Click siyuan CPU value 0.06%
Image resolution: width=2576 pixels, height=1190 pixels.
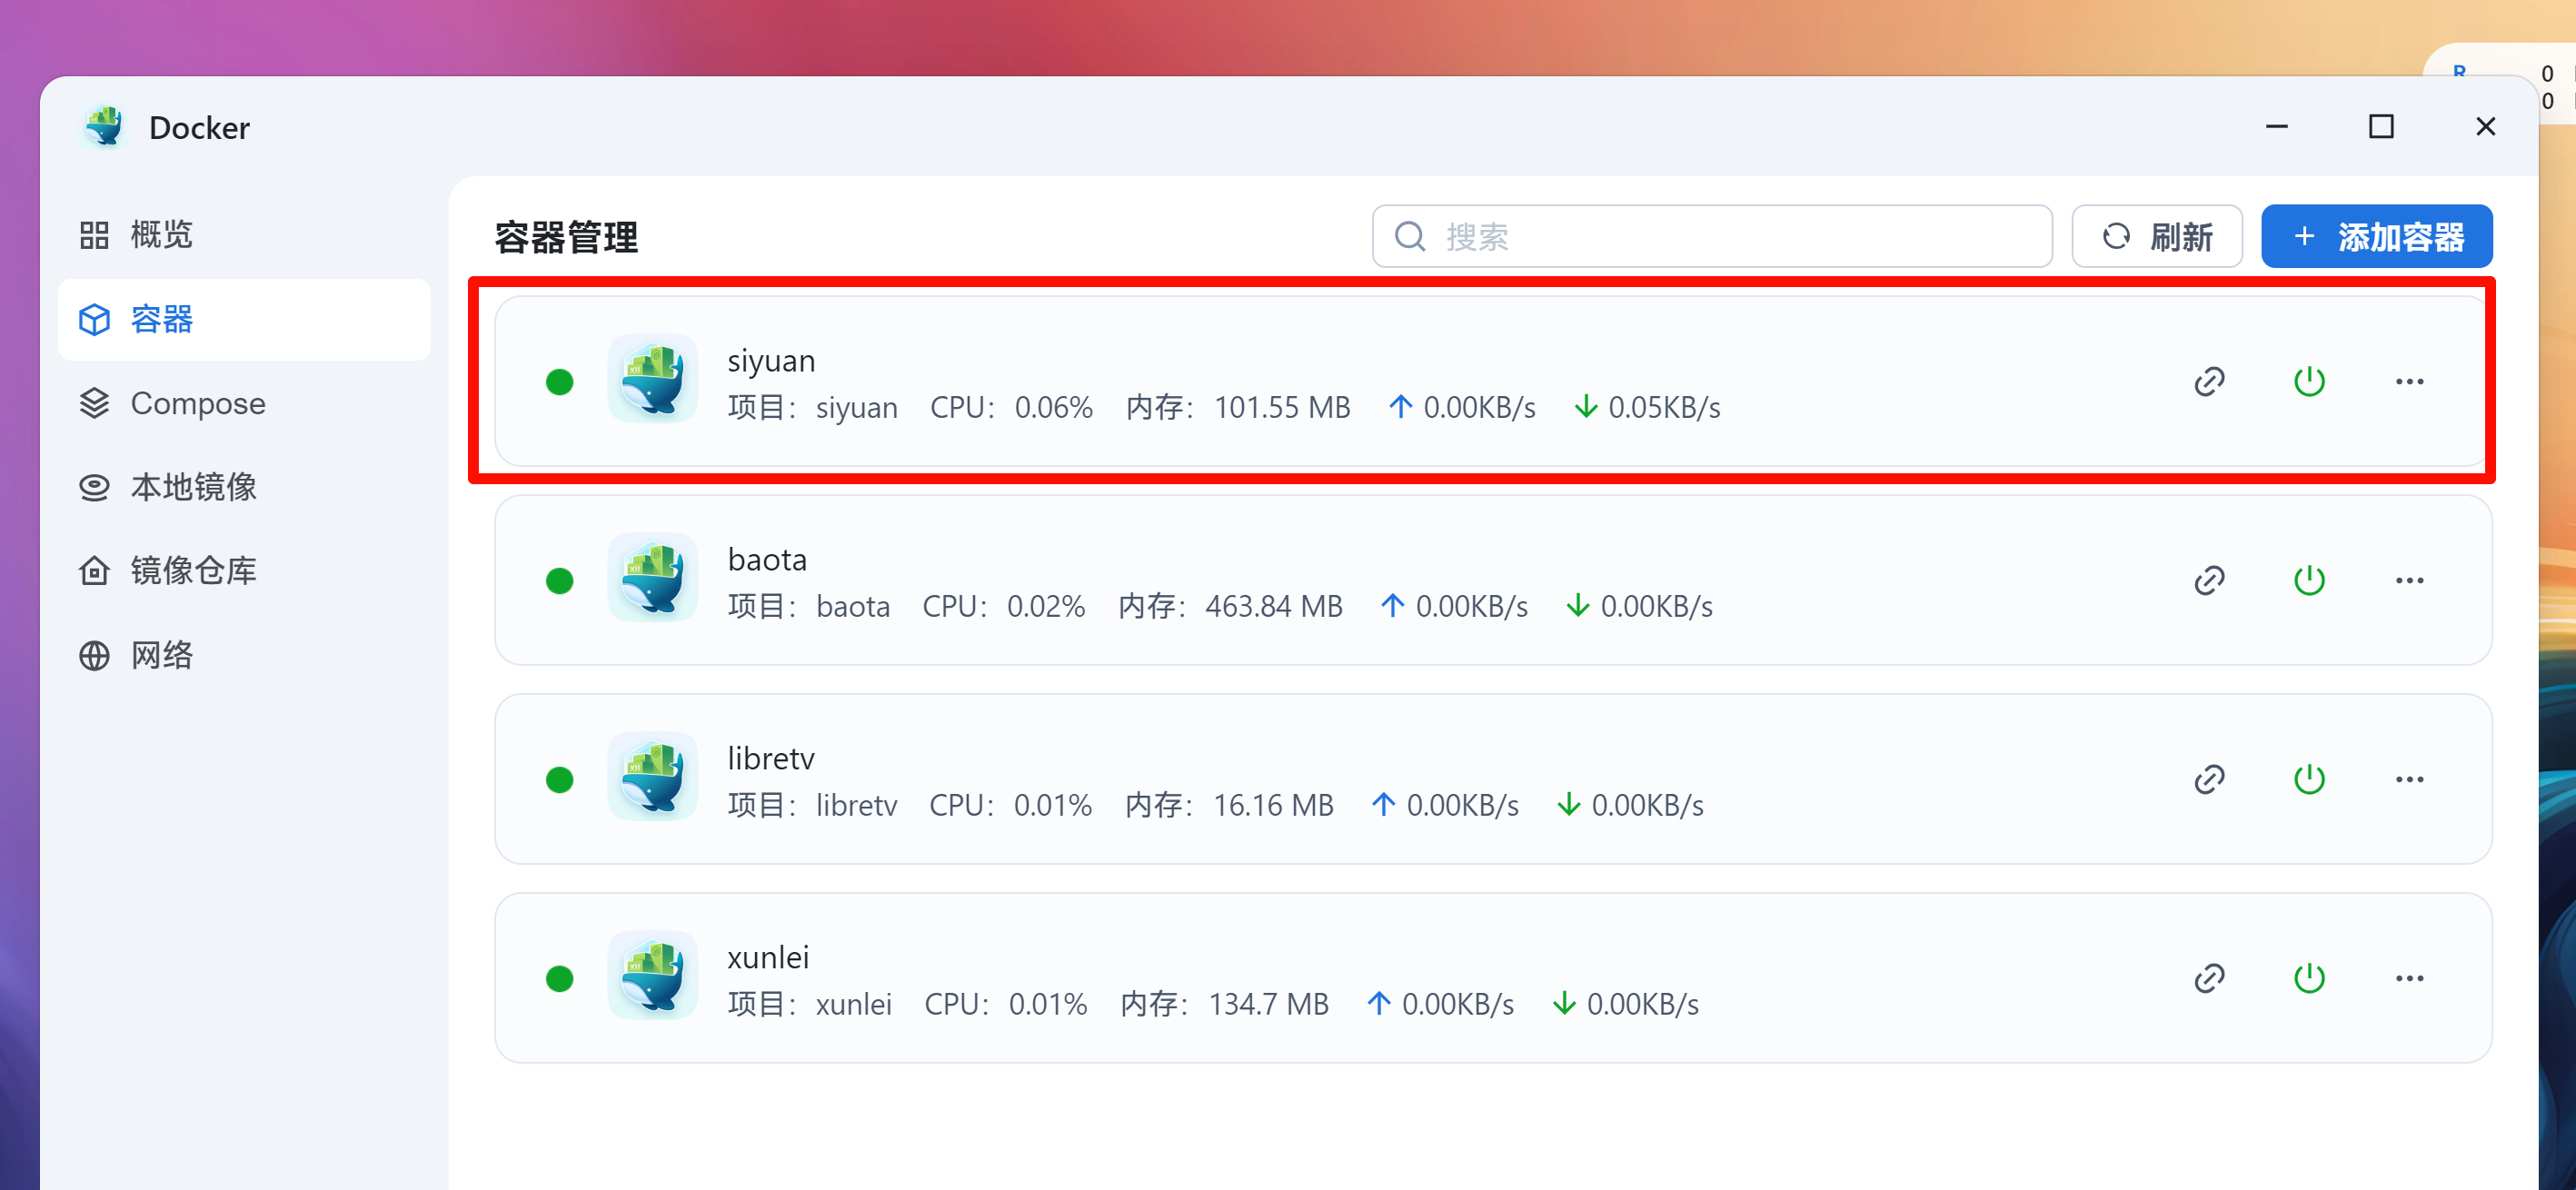(x=1053, y=407)
